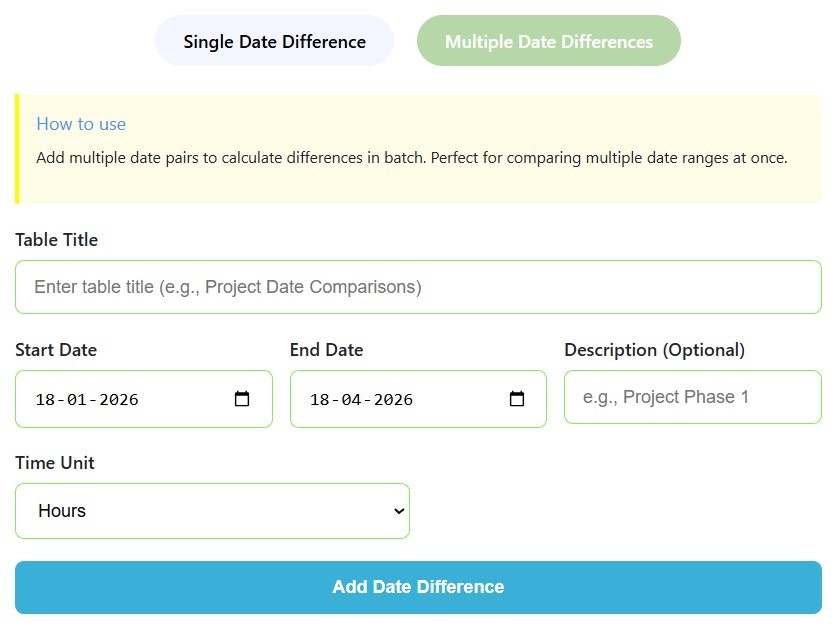Switch to the Single Date Difference tab

coord(273,41)
